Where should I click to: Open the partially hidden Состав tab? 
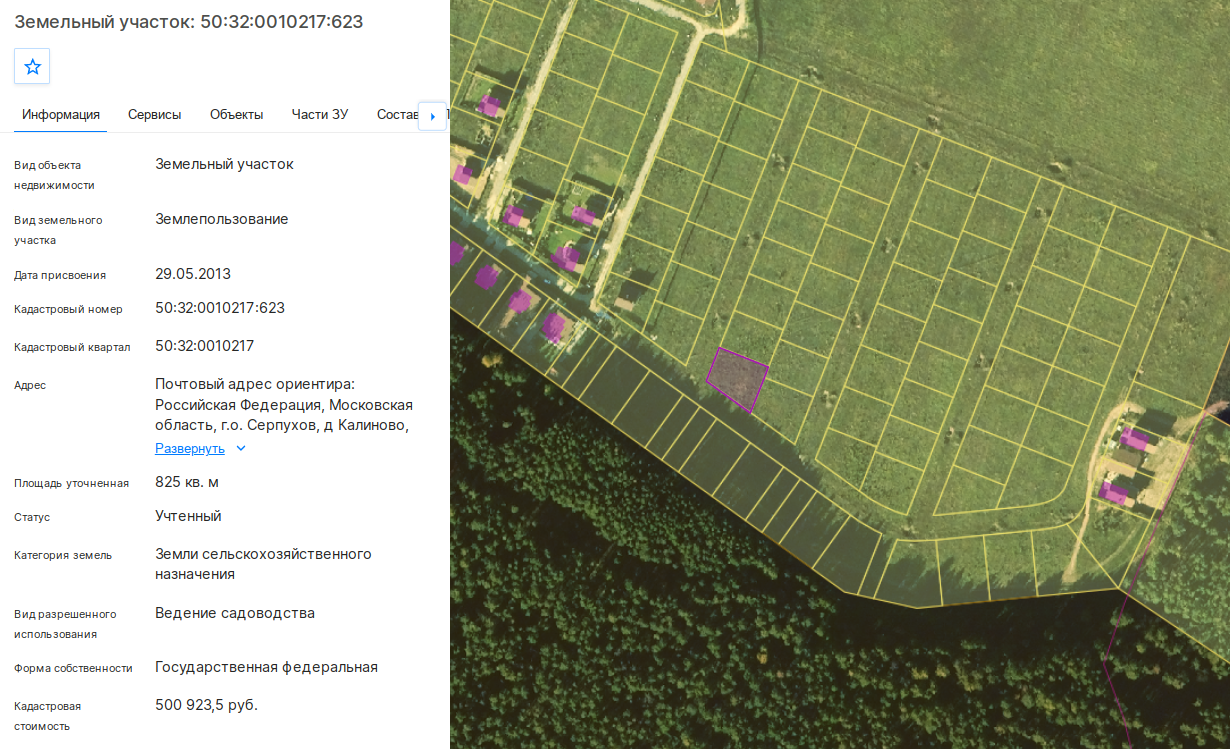point(397,114)
